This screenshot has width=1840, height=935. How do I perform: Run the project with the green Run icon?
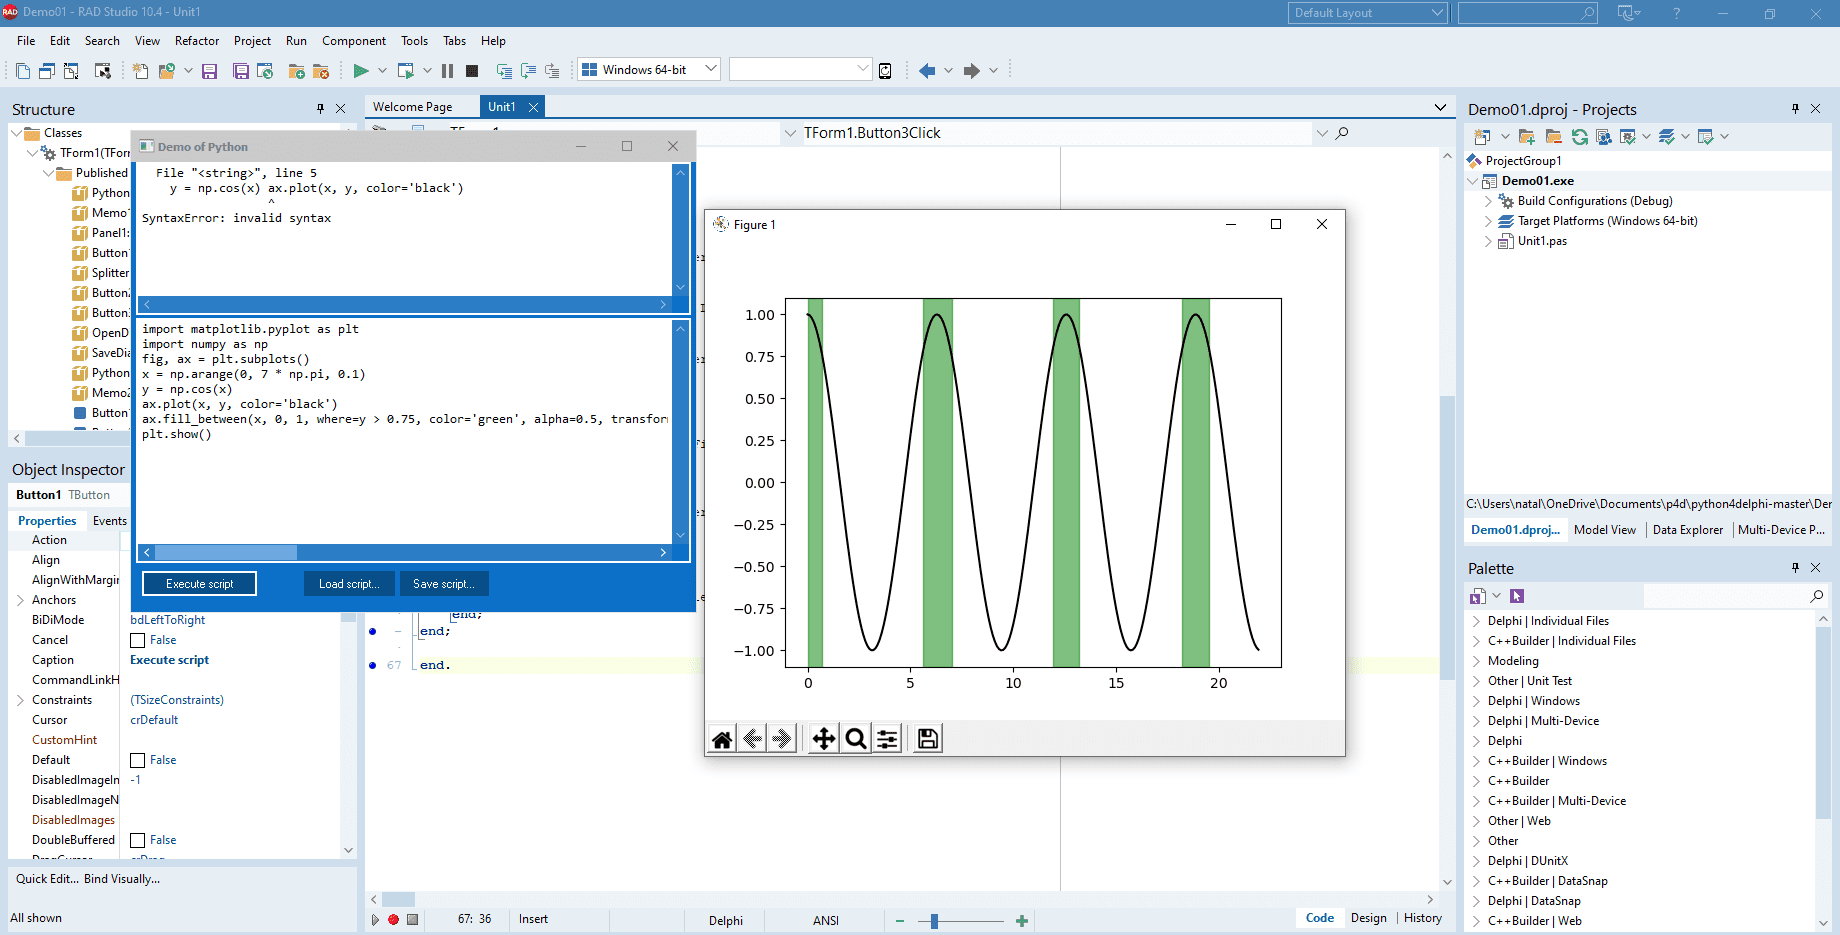360,70
